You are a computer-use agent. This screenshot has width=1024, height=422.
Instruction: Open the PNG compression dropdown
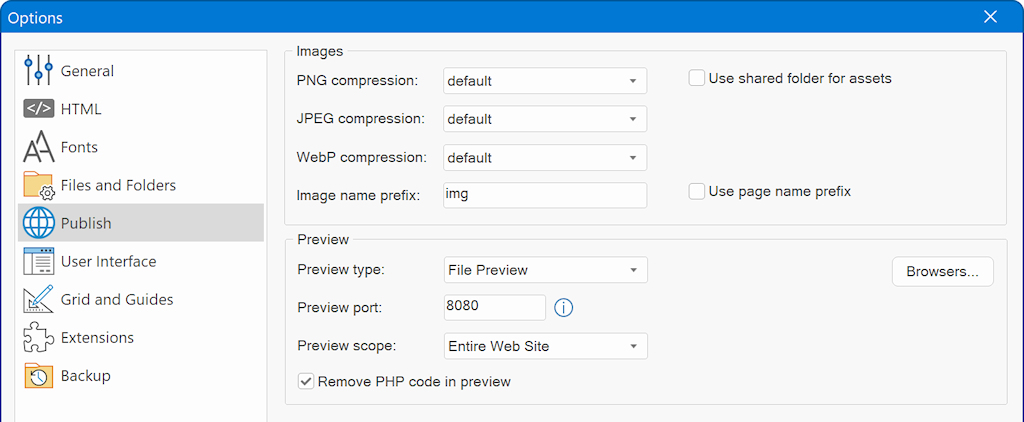[545, 81]
